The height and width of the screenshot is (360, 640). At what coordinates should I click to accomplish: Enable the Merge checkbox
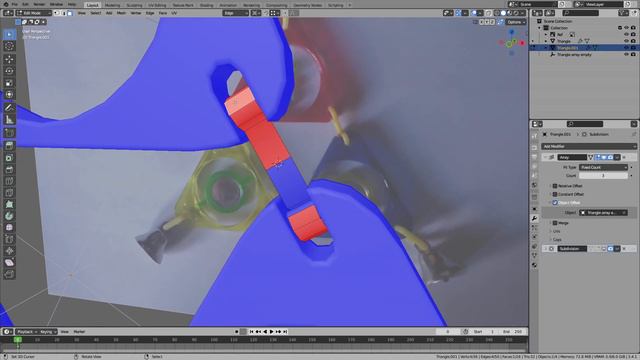(x=555, y=223)
